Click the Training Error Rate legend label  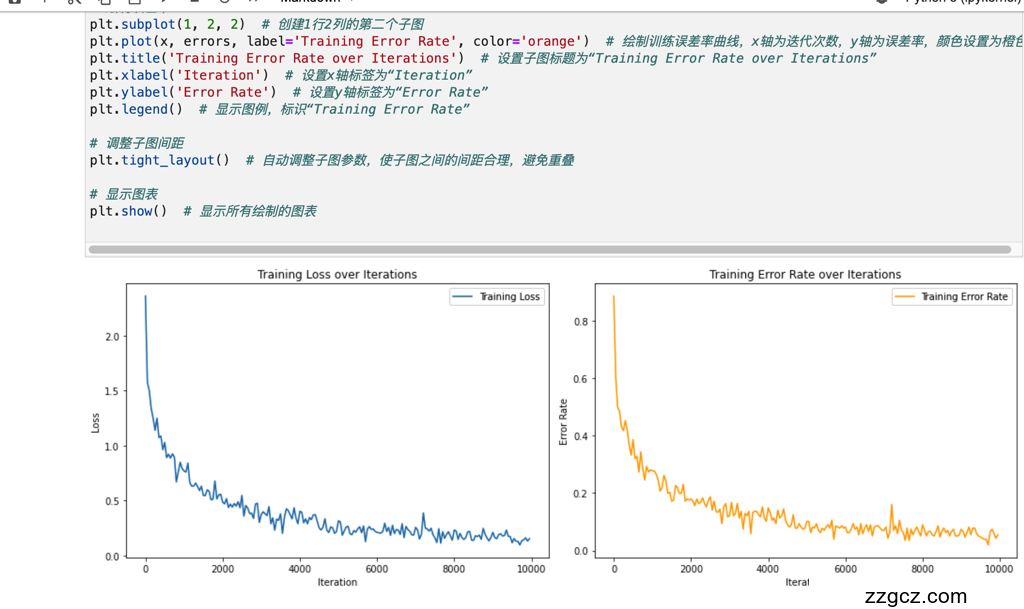pyautogui.click(x=964, y=297)
